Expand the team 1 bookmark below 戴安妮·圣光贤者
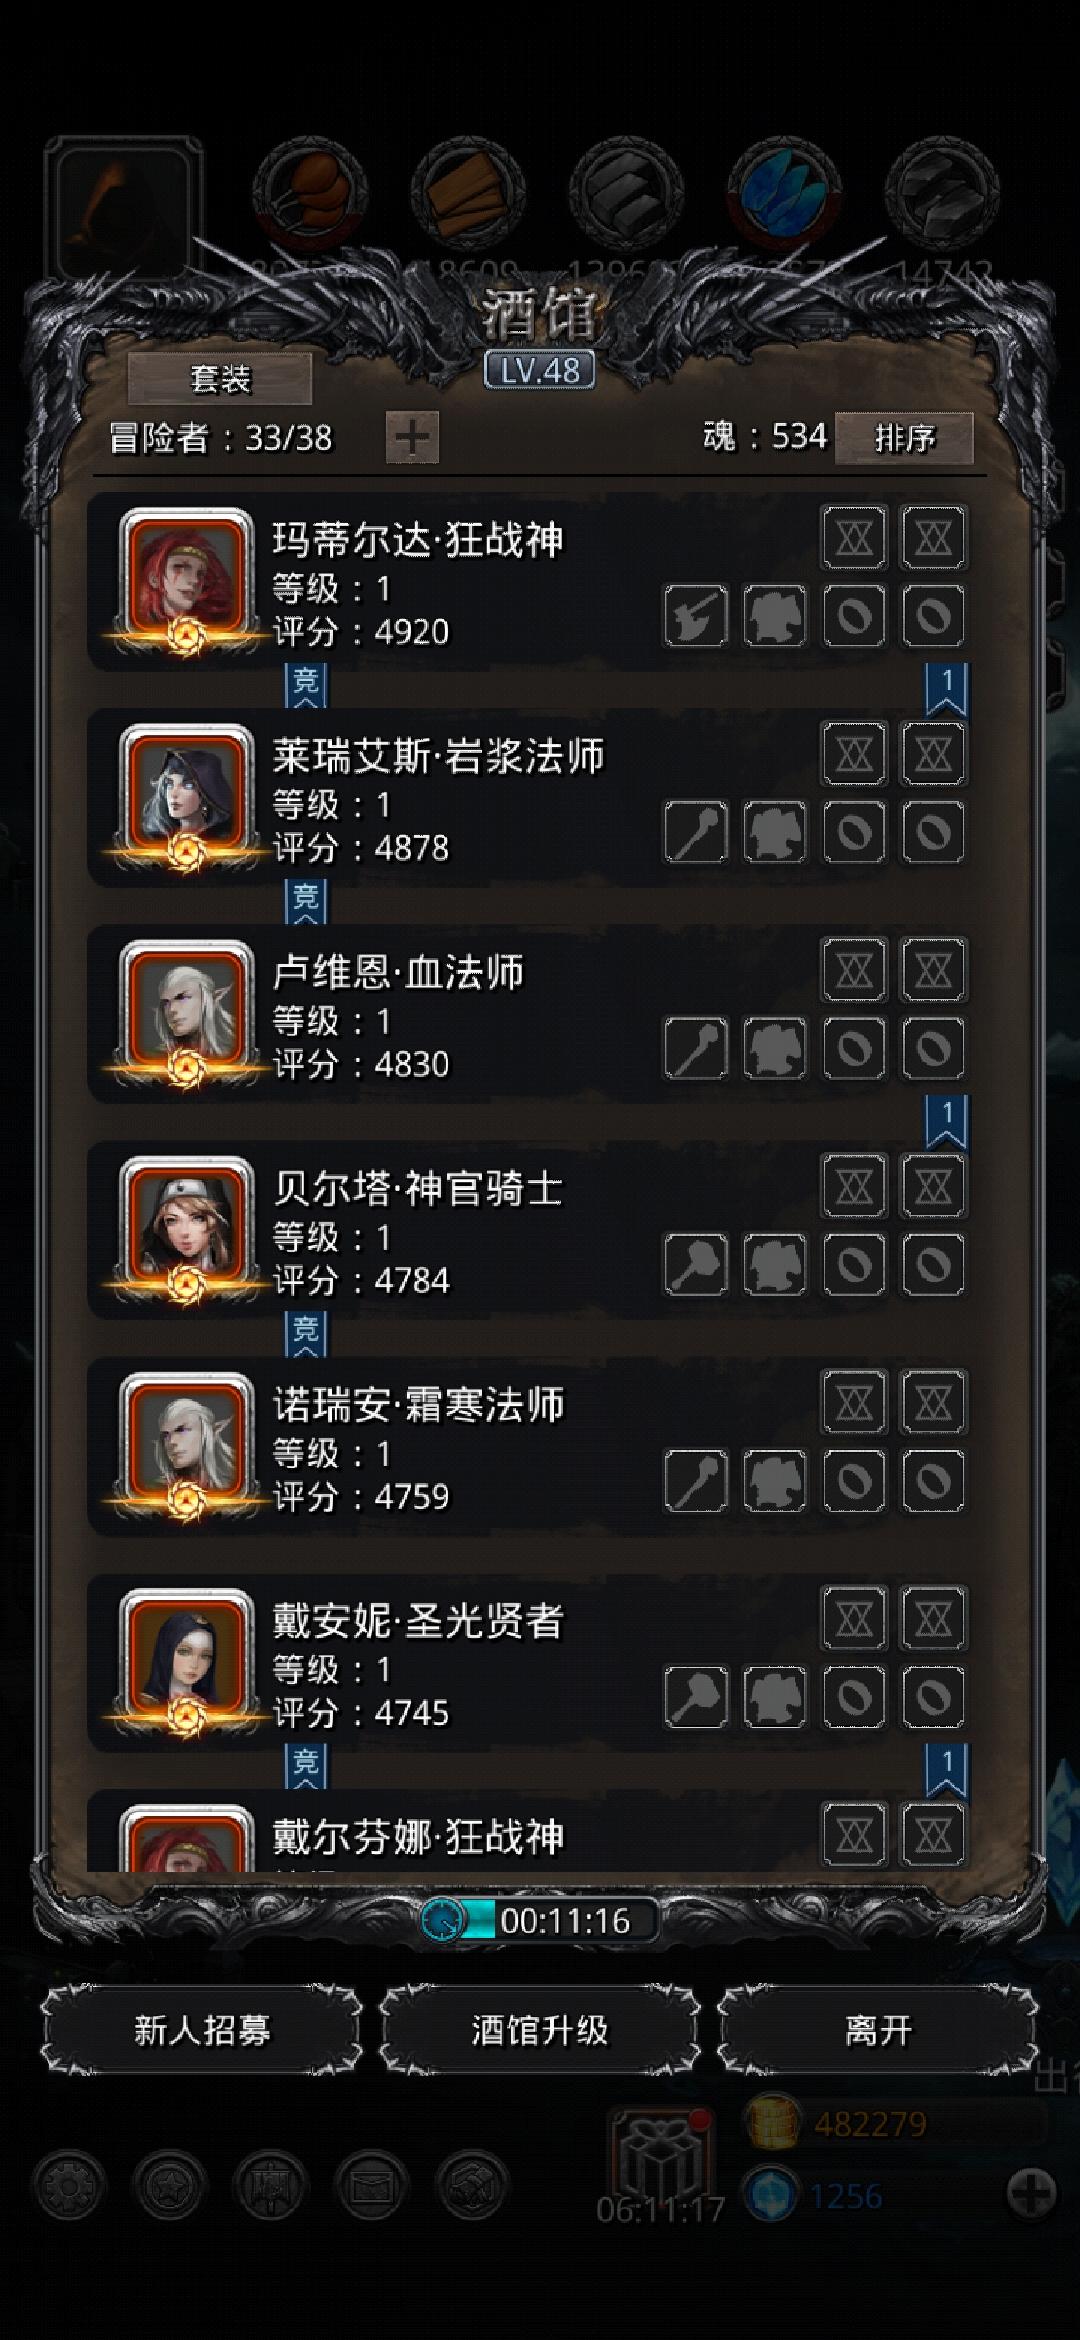This screenshot has width=1080, height=2340. click(946, 1769)
